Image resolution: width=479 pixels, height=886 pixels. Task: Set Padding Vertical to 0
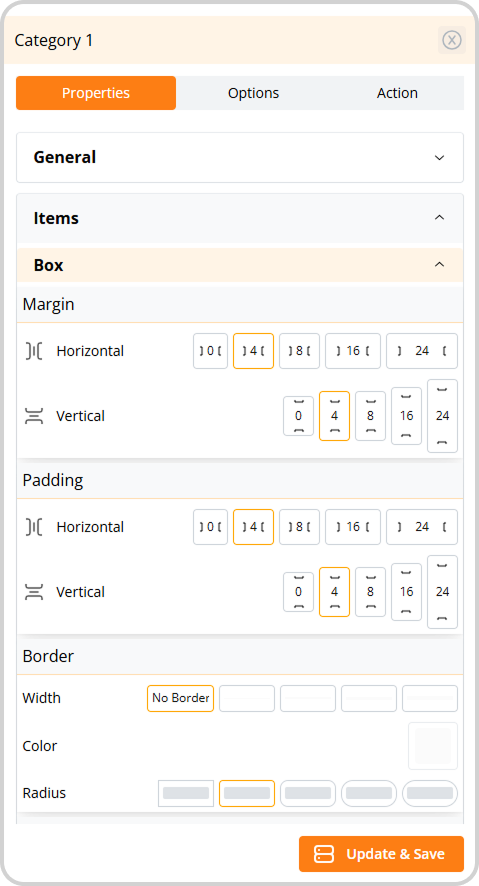(x=298, y=592)
